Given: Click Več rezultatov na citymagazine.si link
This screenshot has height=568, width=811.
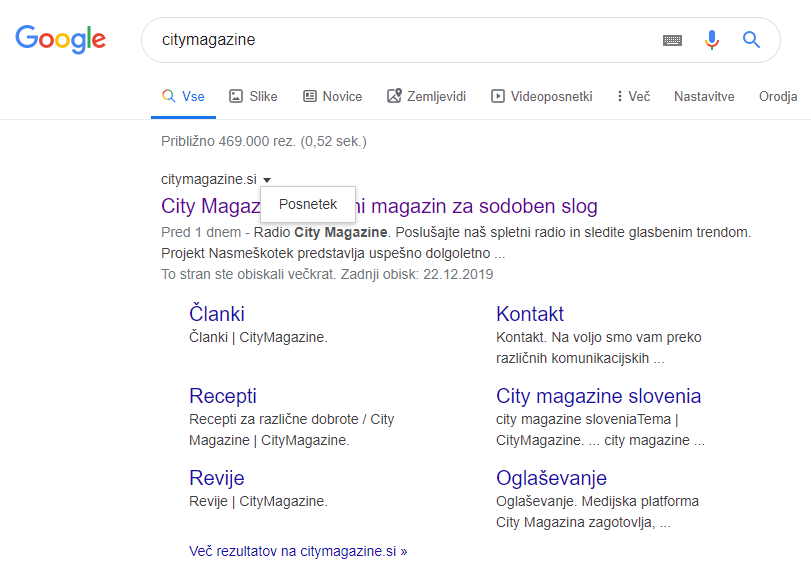Looking at the screenshot, I should point(298,551).
